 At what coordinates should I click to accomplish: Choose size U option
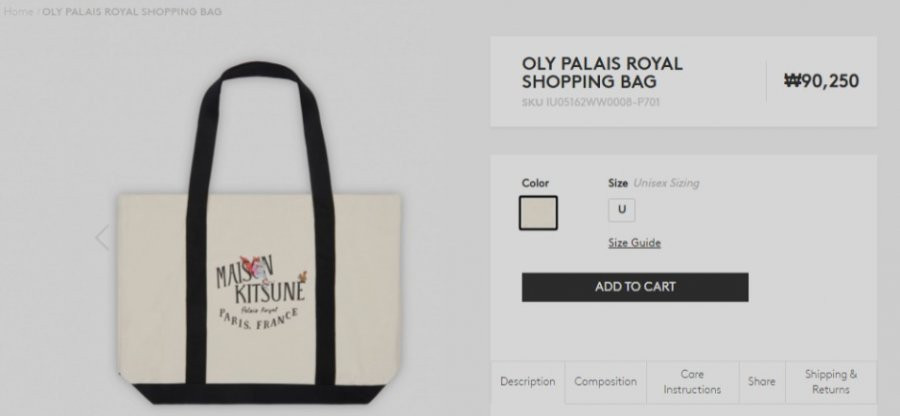click(x=622, y=210)
